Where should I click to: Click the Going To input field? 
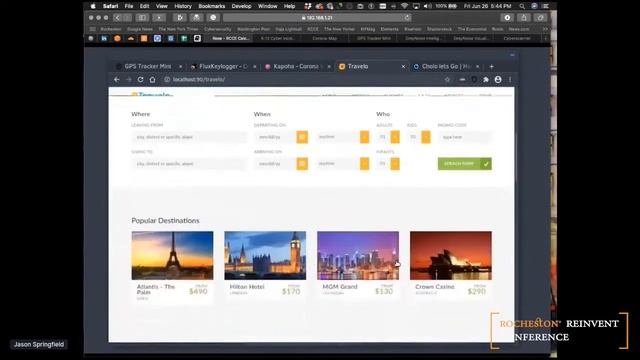[189, 164]
